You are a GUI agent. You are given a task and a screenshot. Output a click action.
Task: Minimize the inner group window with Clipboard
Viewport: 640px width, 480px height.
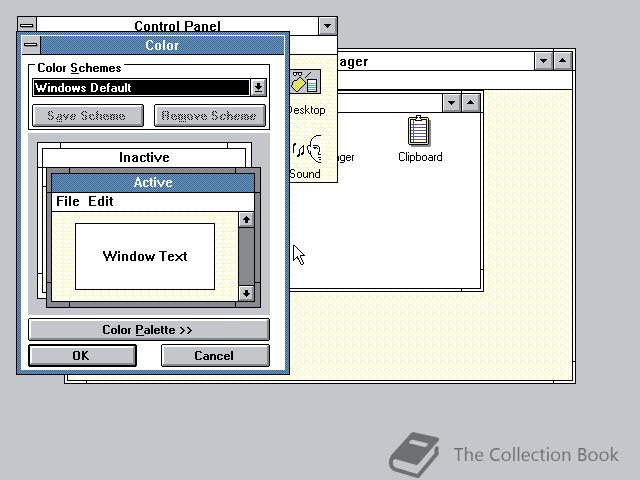[x=451, y=102]
